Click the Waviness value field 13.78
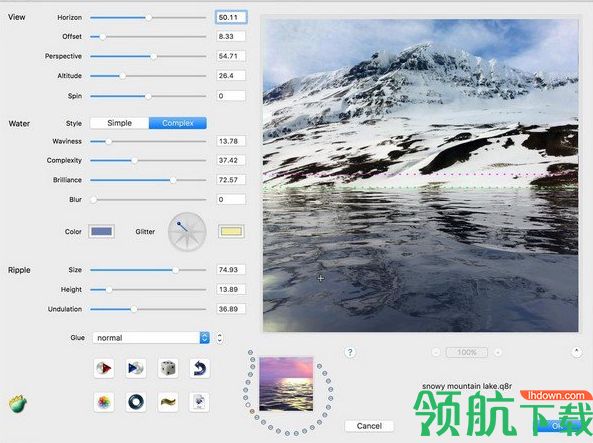The image size is (593, 443). [231, 141]
